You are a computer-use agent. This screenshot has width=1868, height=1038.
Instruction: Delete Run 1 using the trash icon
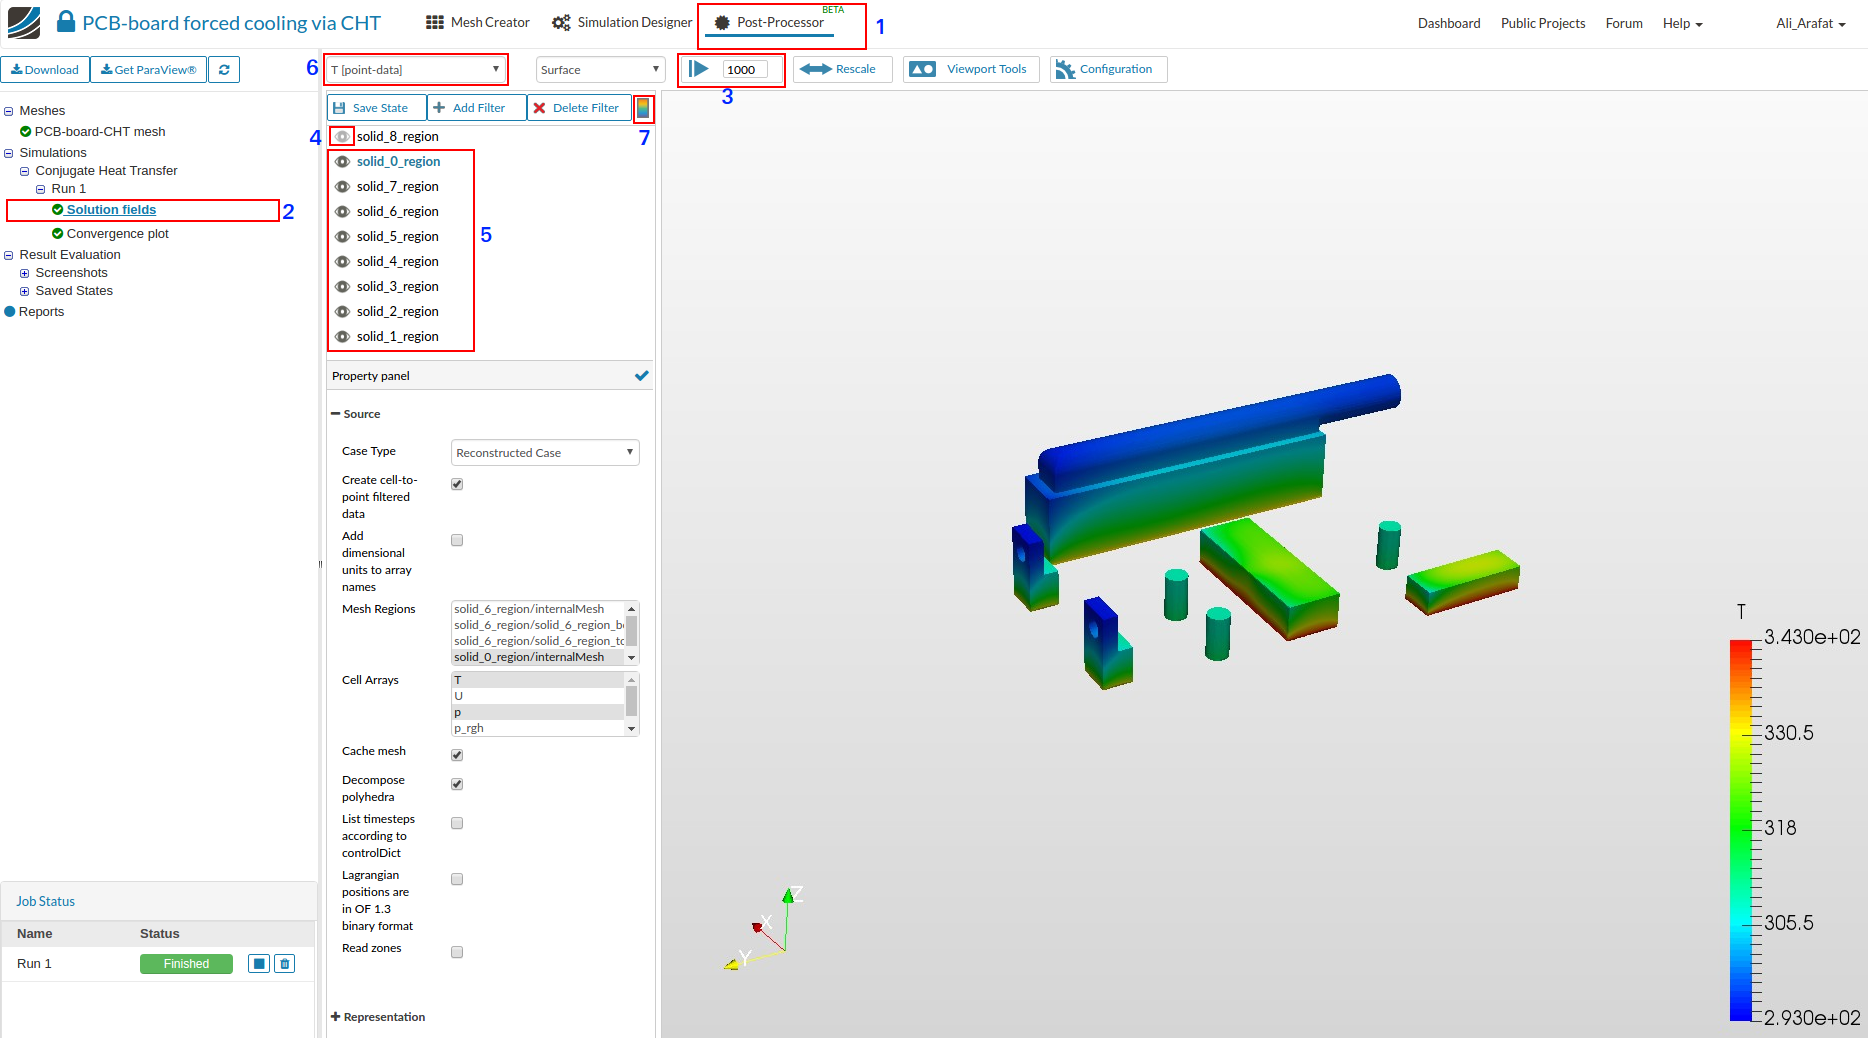285,964
